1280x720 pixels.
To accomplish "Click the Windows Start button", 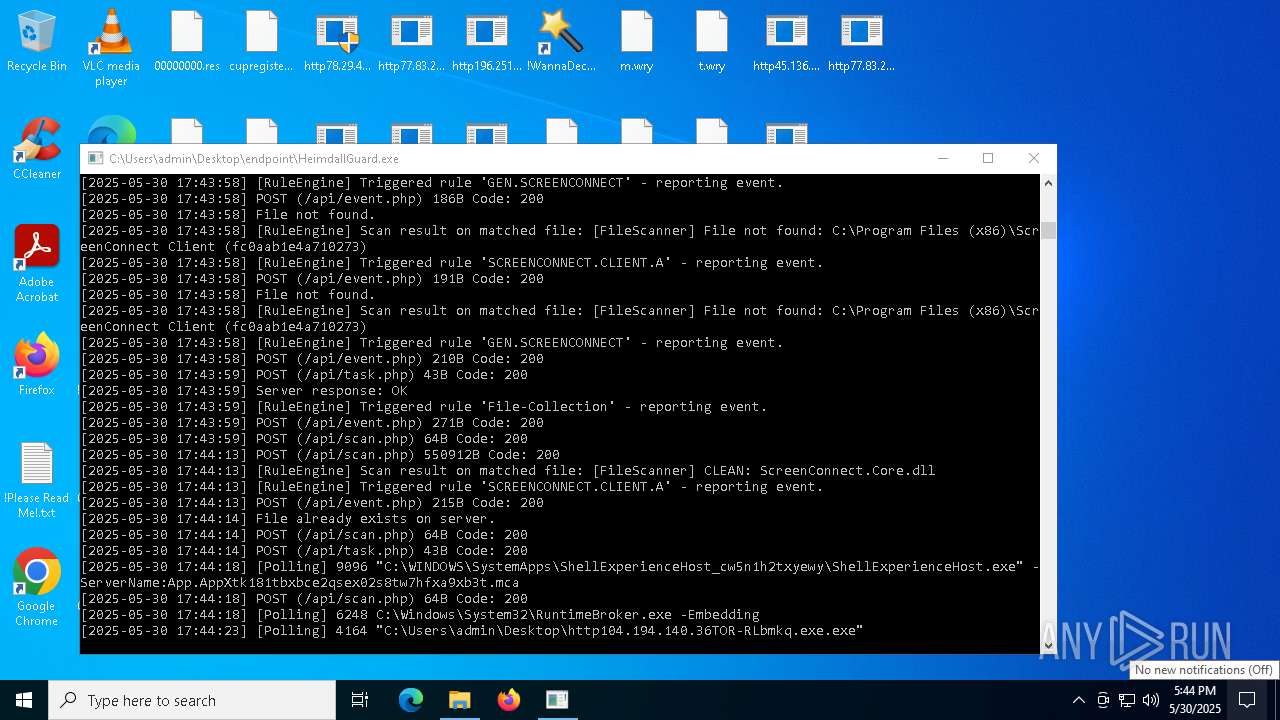I will [24, 700].
